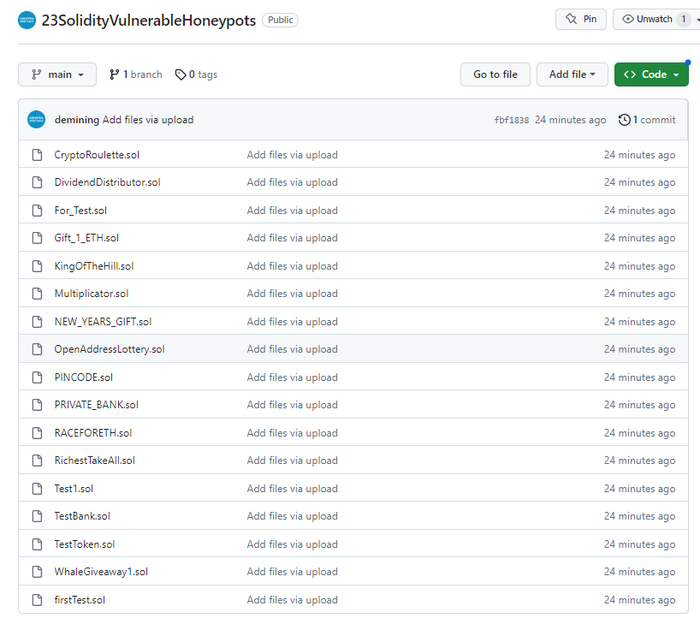Click the repository owner avatar beside the title
700x624 pixels.
coord(27,20)
